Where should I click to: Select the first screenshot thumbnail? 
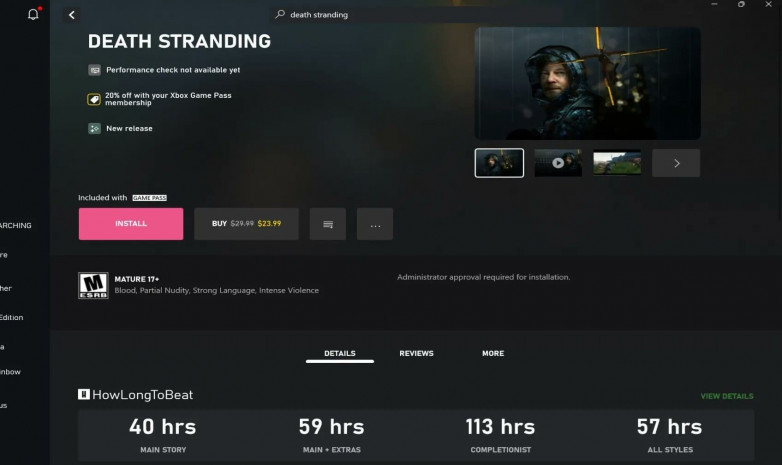(499, 163)
